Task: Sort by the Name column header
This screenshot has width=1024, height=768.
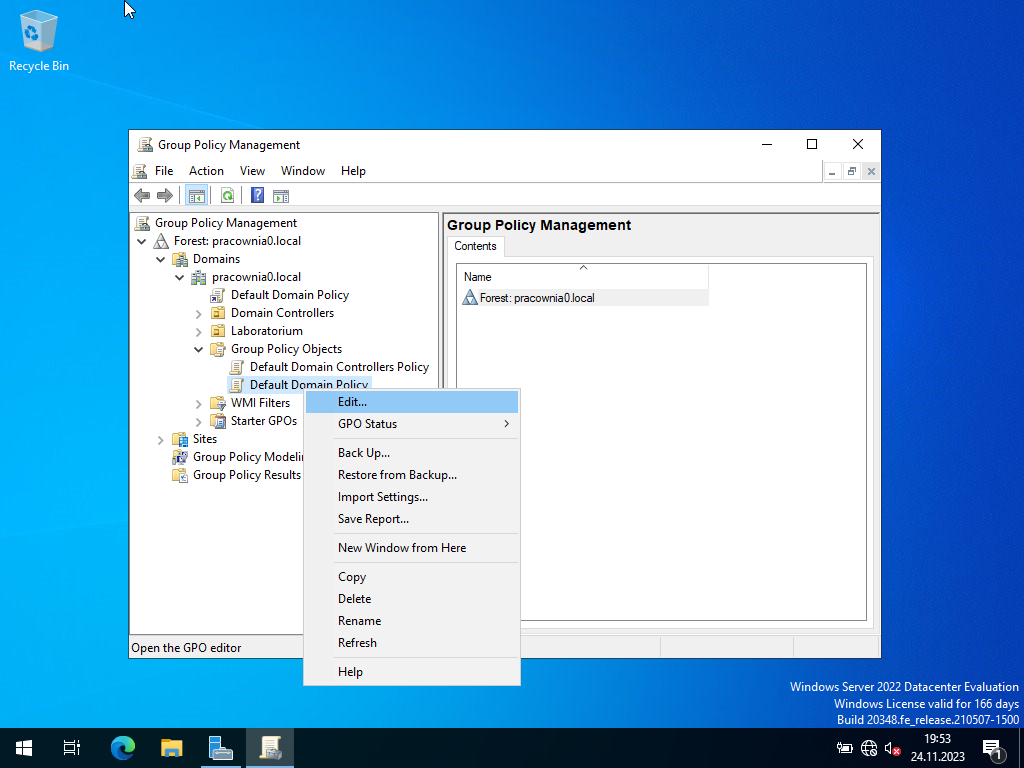Action: pos(583,276)
